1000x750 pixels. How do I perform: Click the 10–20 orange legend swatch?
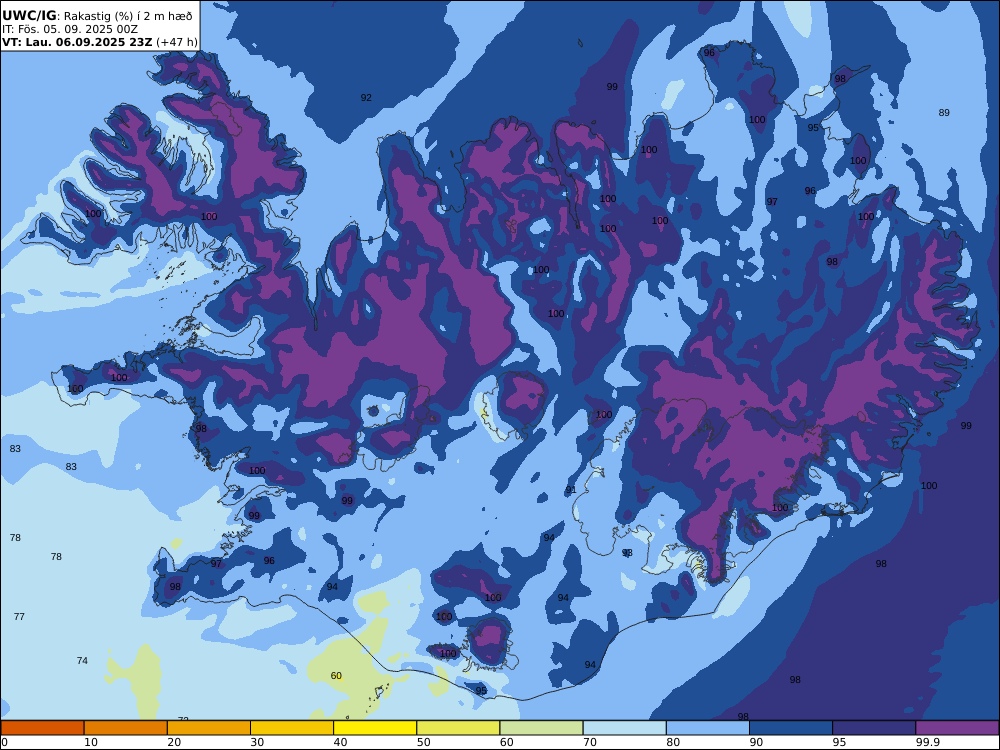tap(126, 728)
